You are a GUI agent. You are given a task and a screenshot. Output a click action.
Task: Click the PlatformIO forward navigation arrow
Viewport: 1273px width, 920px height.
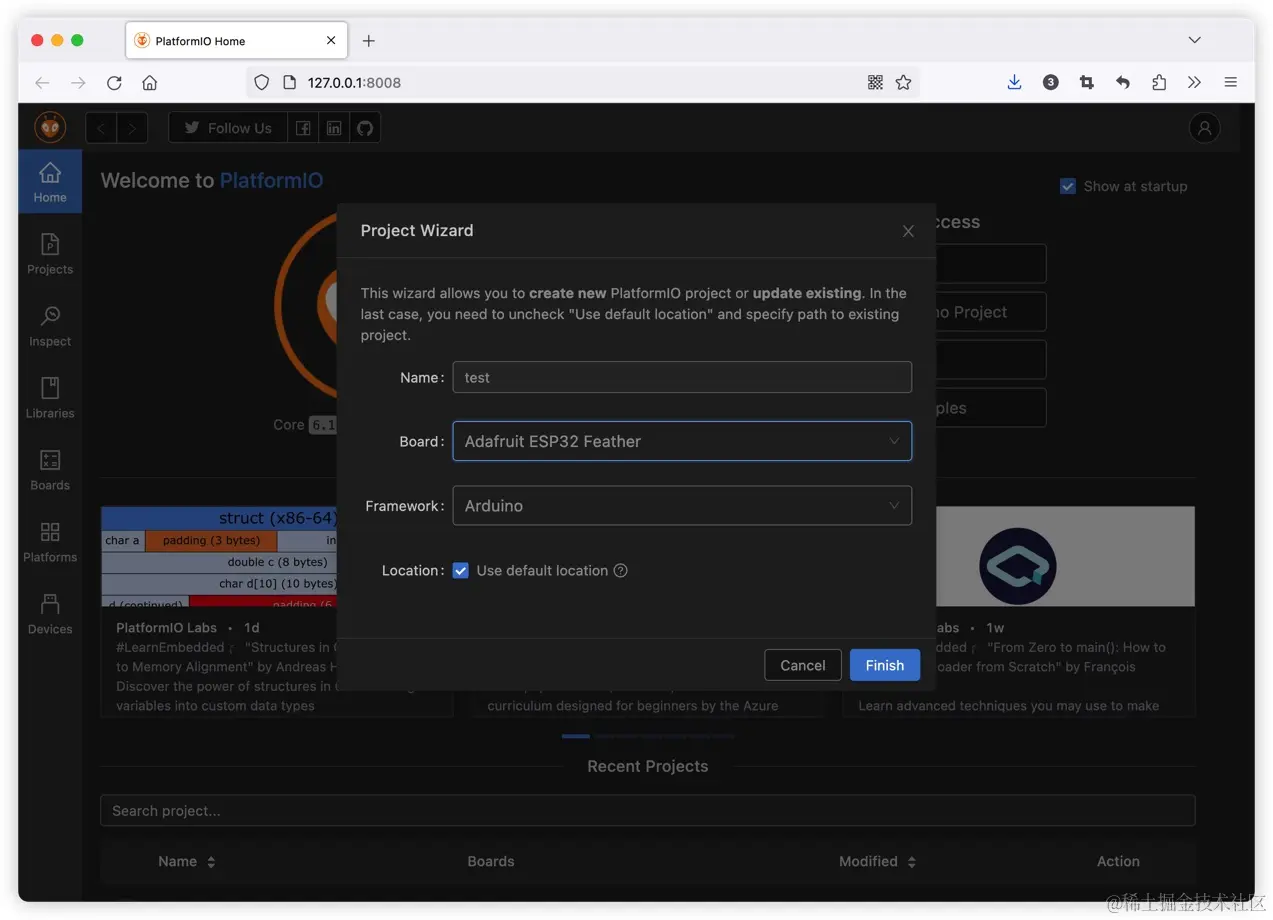tap(132, 128)
